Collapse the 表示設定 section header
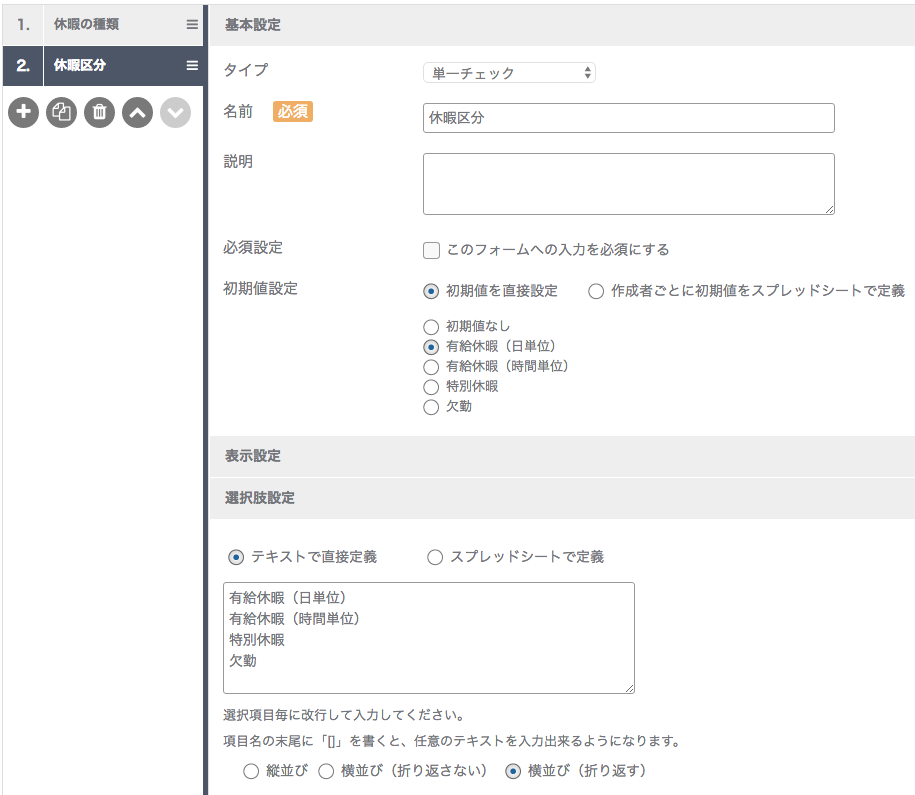 (562, 456)
